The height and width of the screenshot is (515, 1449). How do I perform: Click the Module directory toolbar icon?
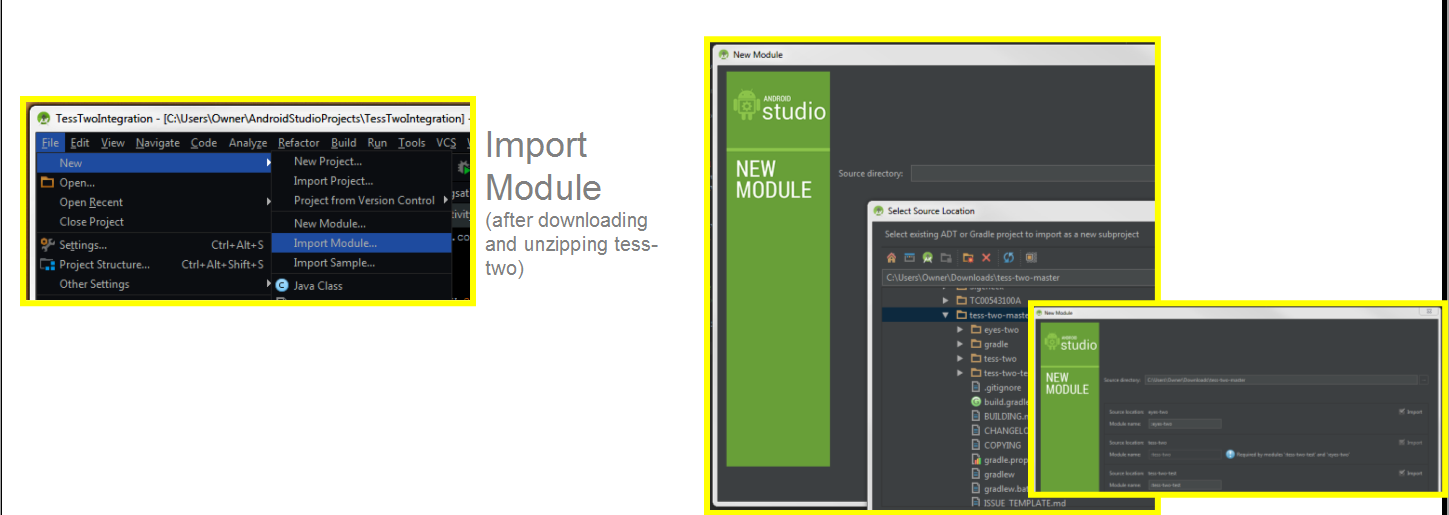pos(946,258)
